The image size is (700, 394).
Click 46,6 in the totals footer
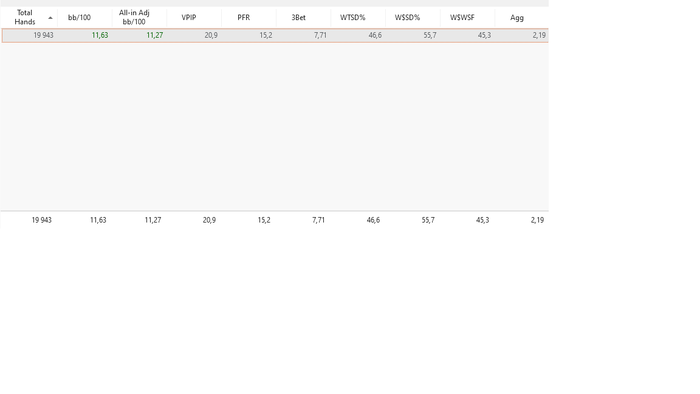373,220
